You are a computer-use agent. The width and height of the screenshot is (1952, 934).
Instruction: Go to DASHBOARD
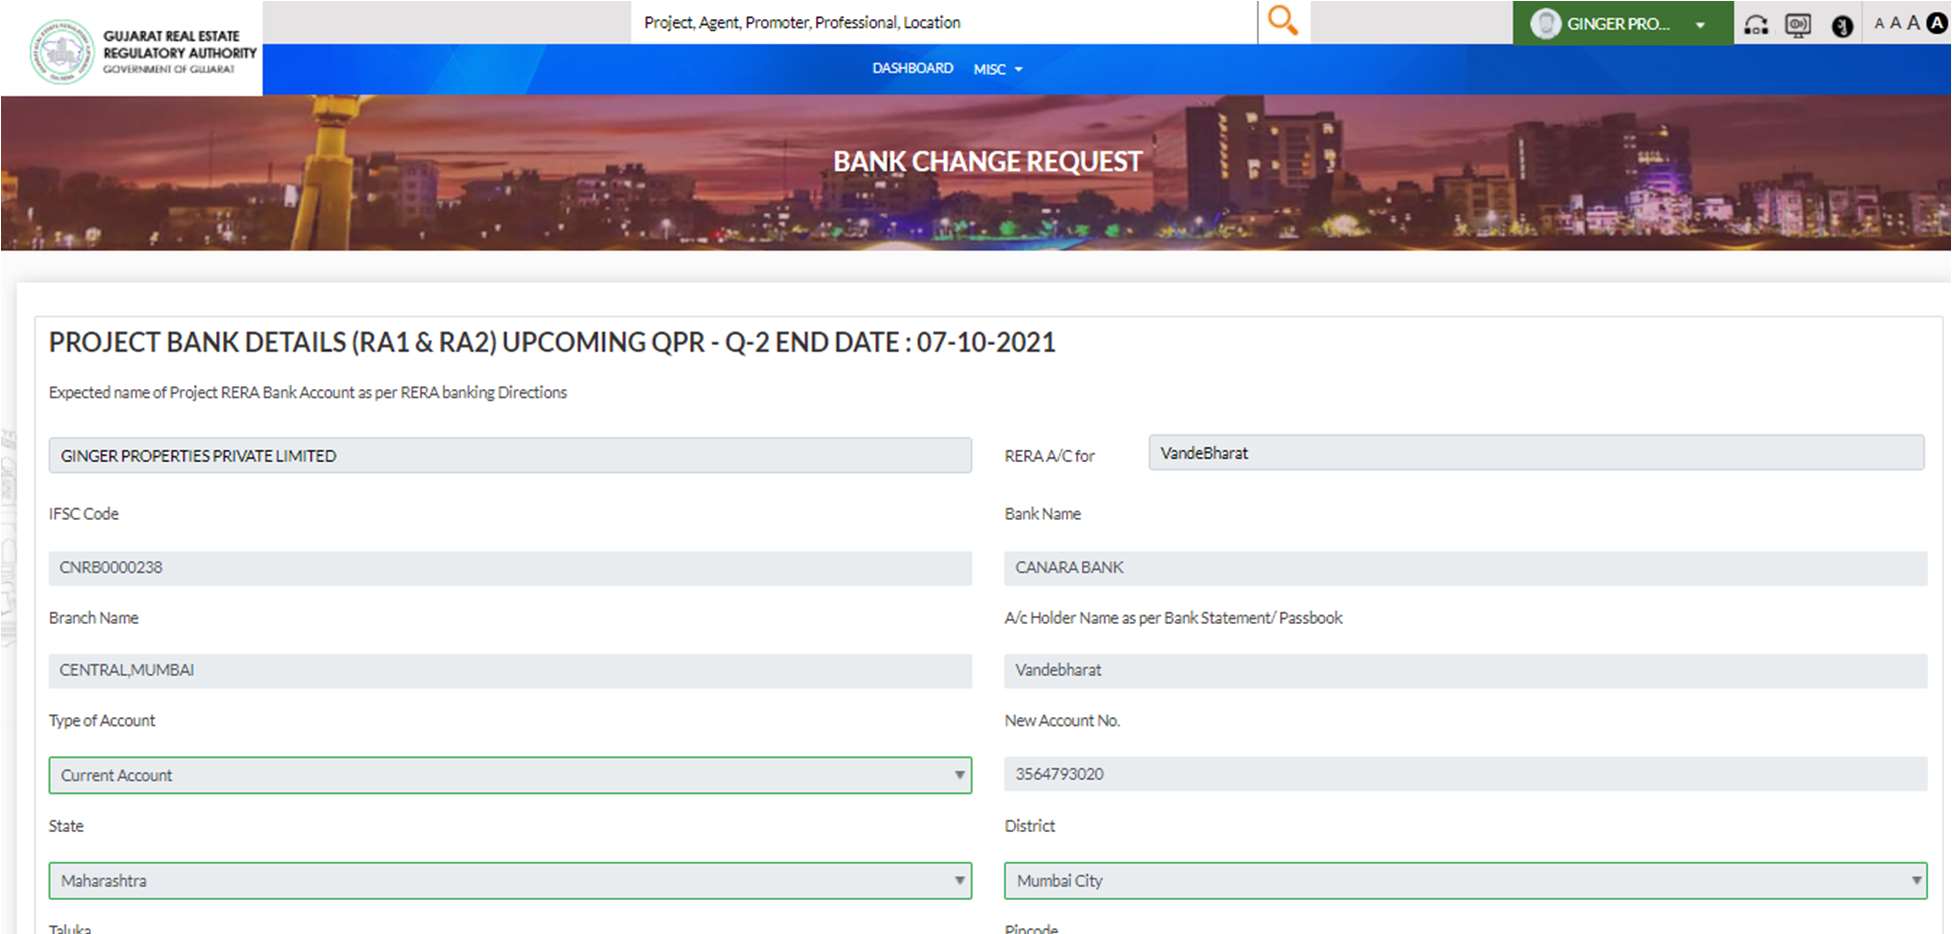(912, 68)
